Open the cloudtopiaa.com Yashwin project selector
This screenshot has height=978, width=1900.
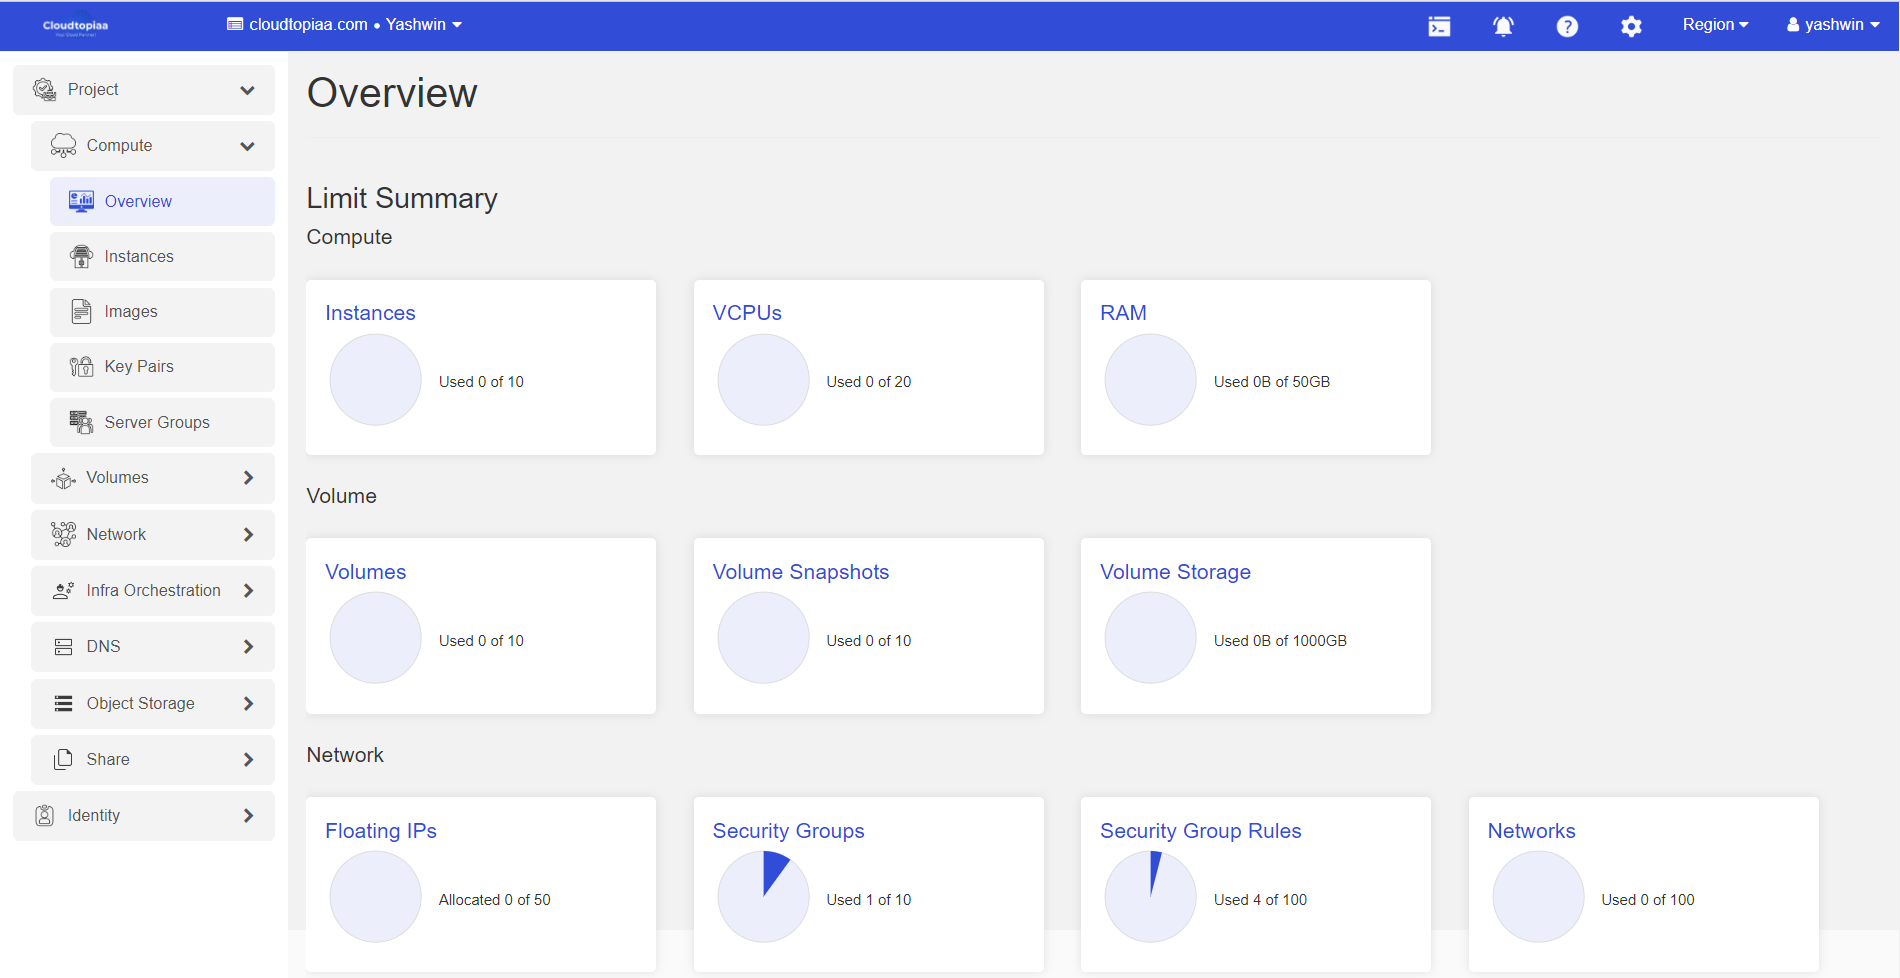(x=345, y=25)
